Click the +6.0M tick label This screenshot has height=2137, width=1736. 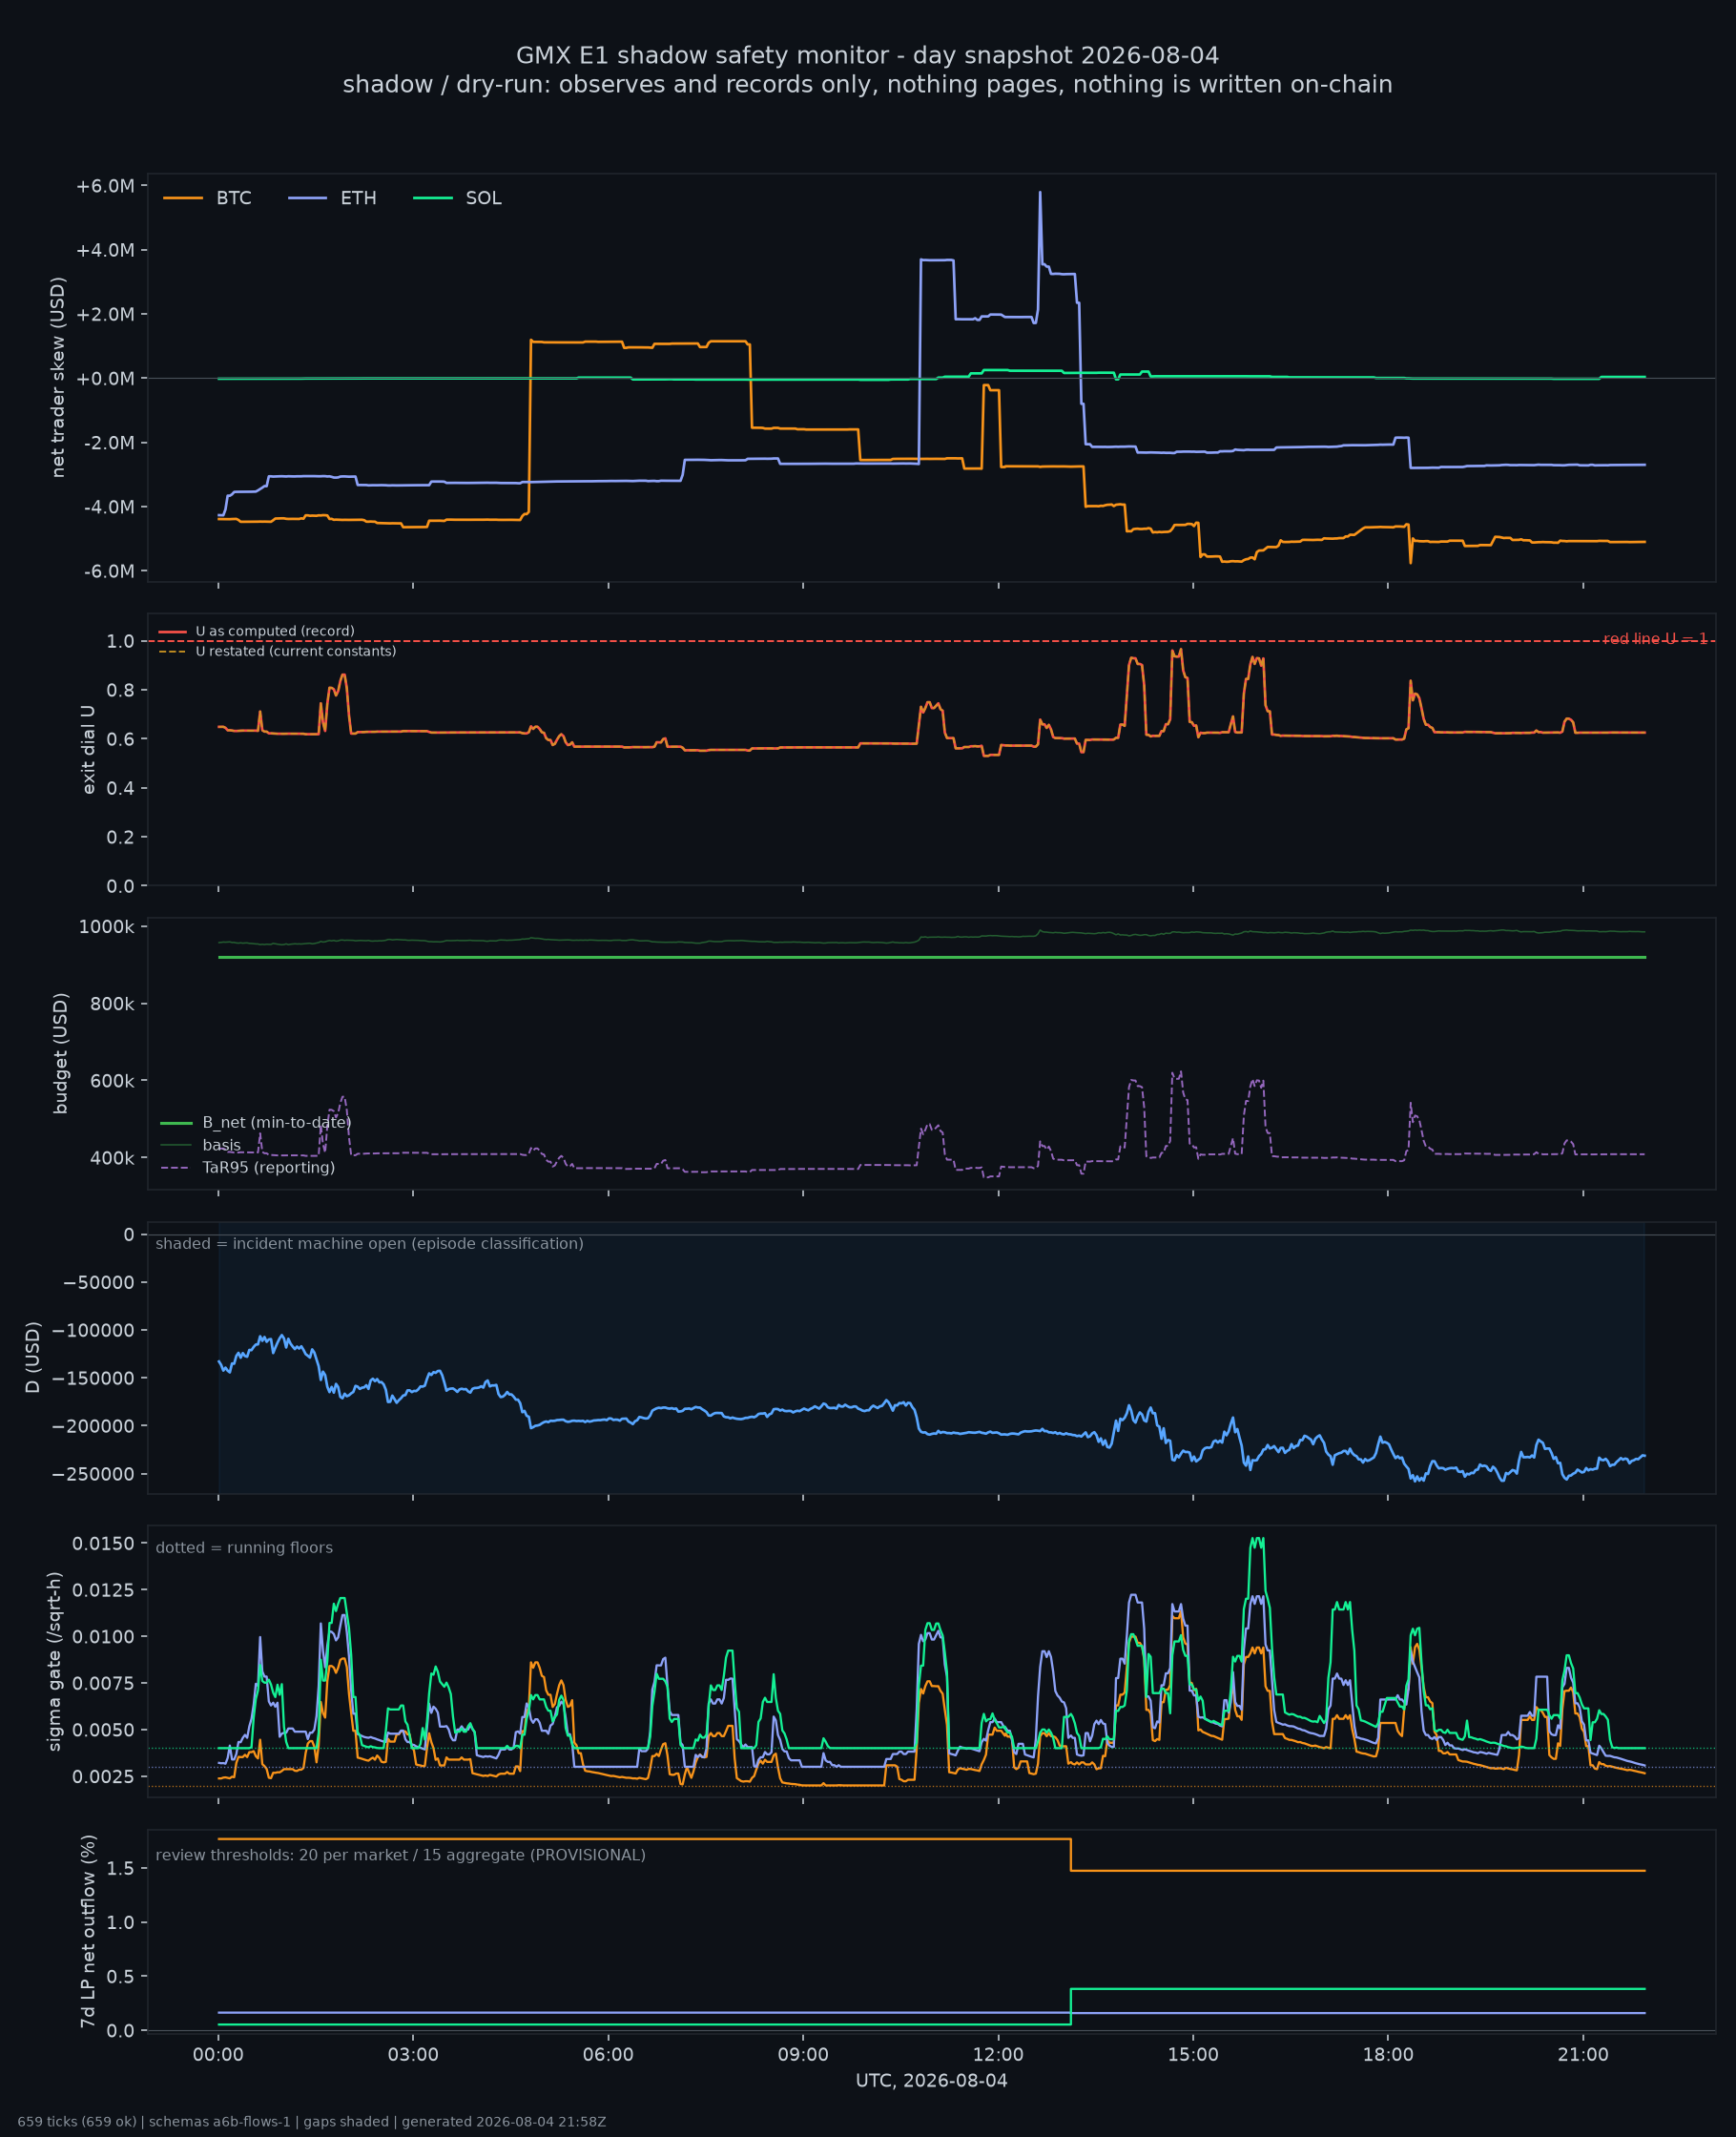point(105,186)
